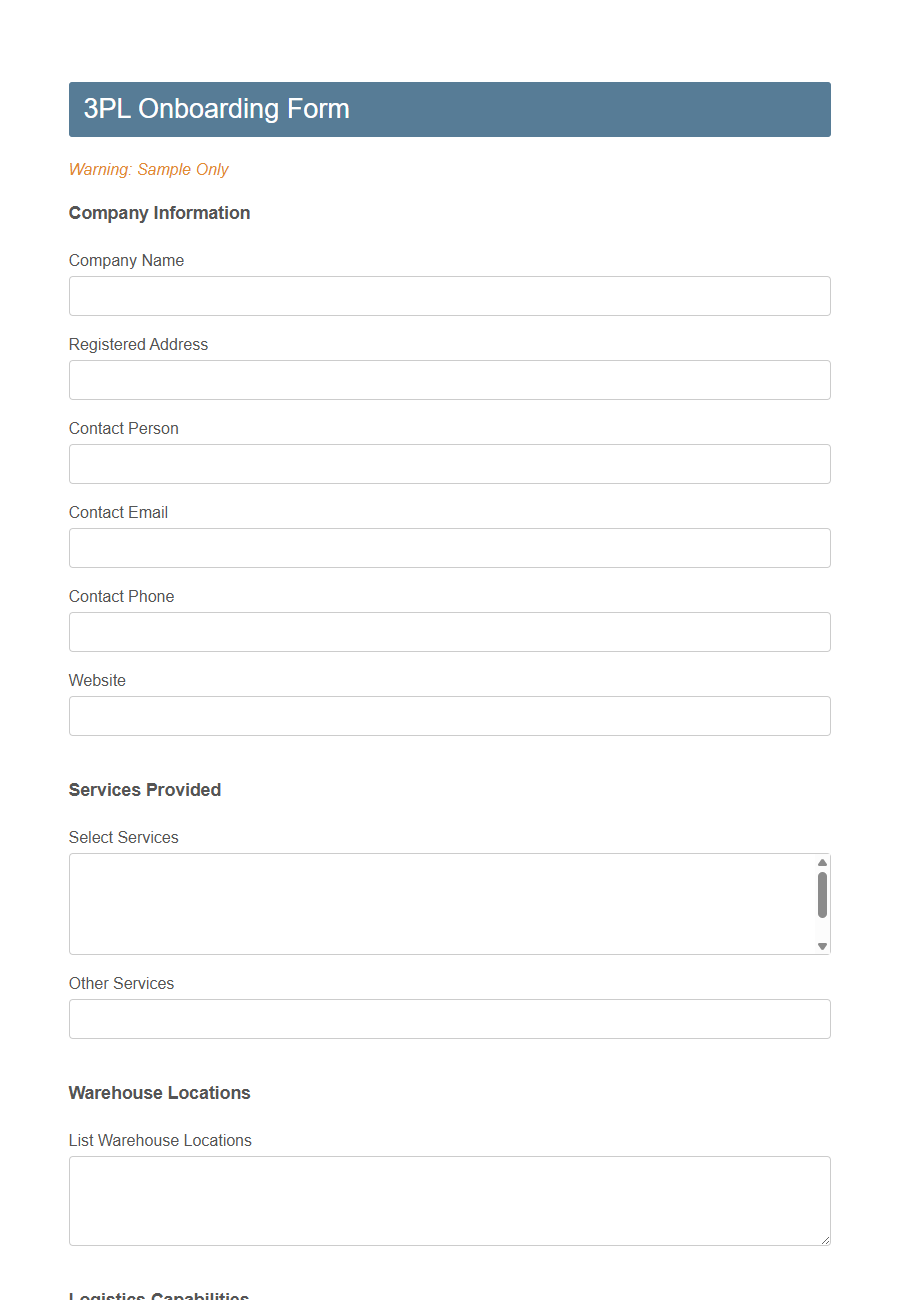Viewport: 900px width, 1300px height.
Task: Click the List Warehouse Locations textarea
Action: [x=449, y=1200]
